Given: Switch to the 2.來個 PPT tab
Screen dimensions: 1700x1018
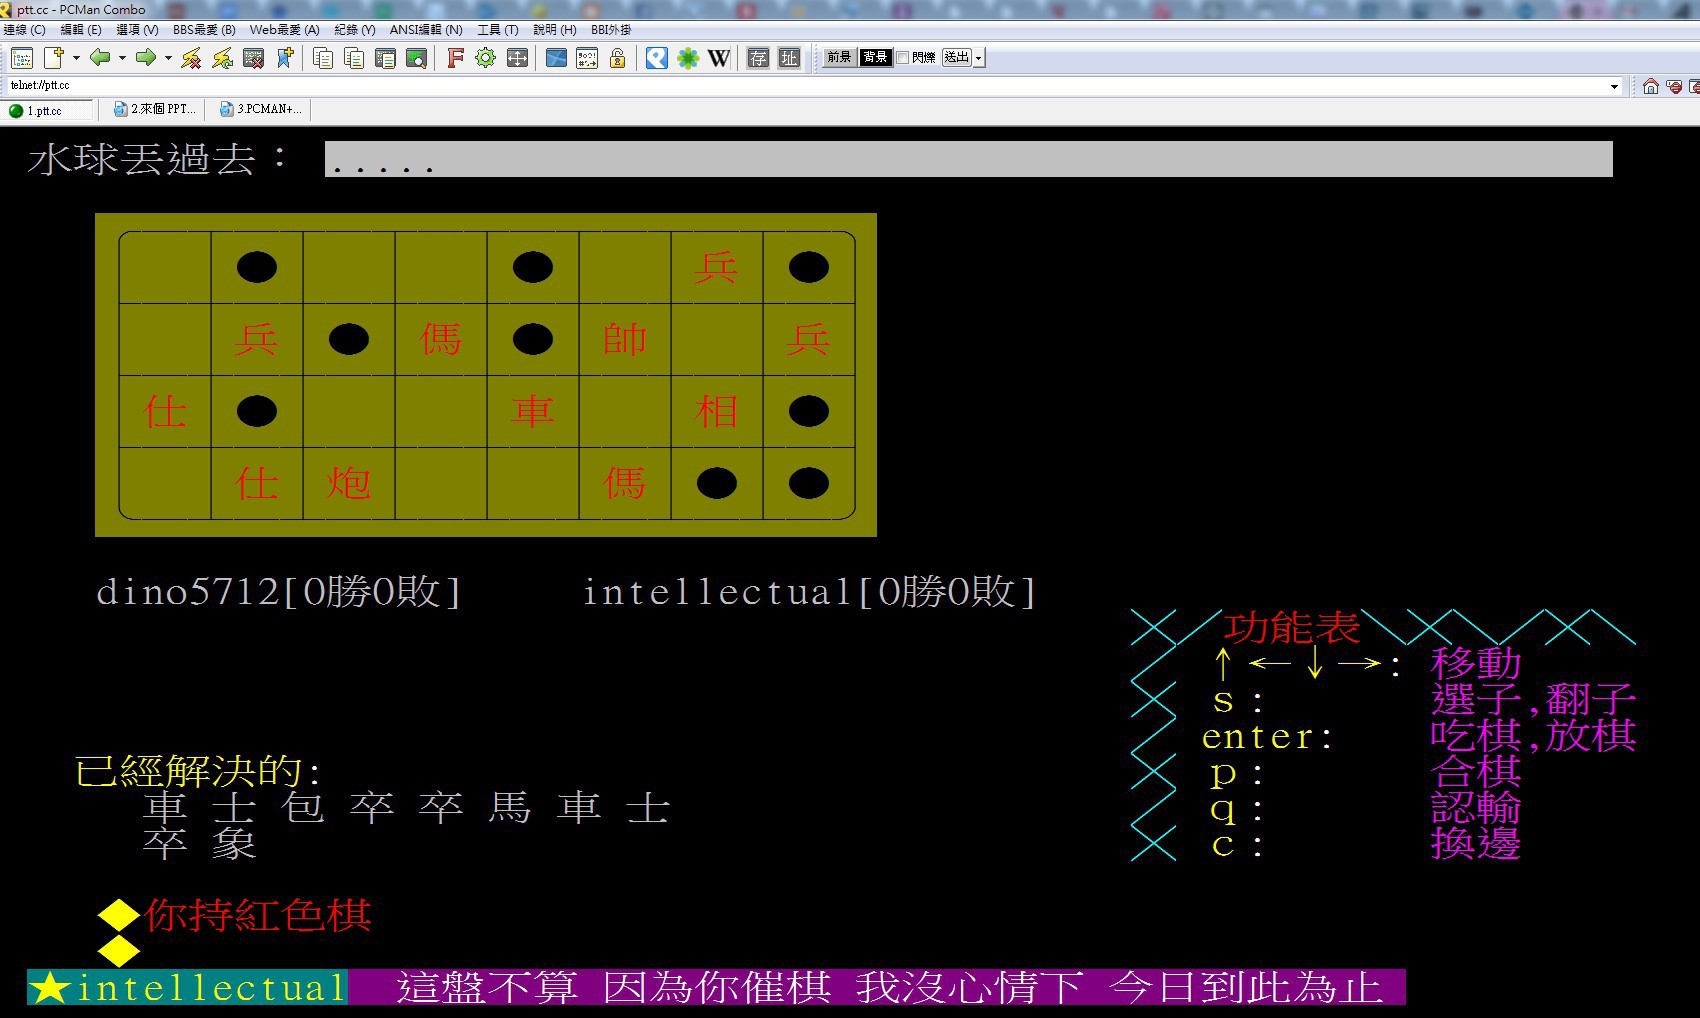Looking at the screenshot, I should coord(156,110).
